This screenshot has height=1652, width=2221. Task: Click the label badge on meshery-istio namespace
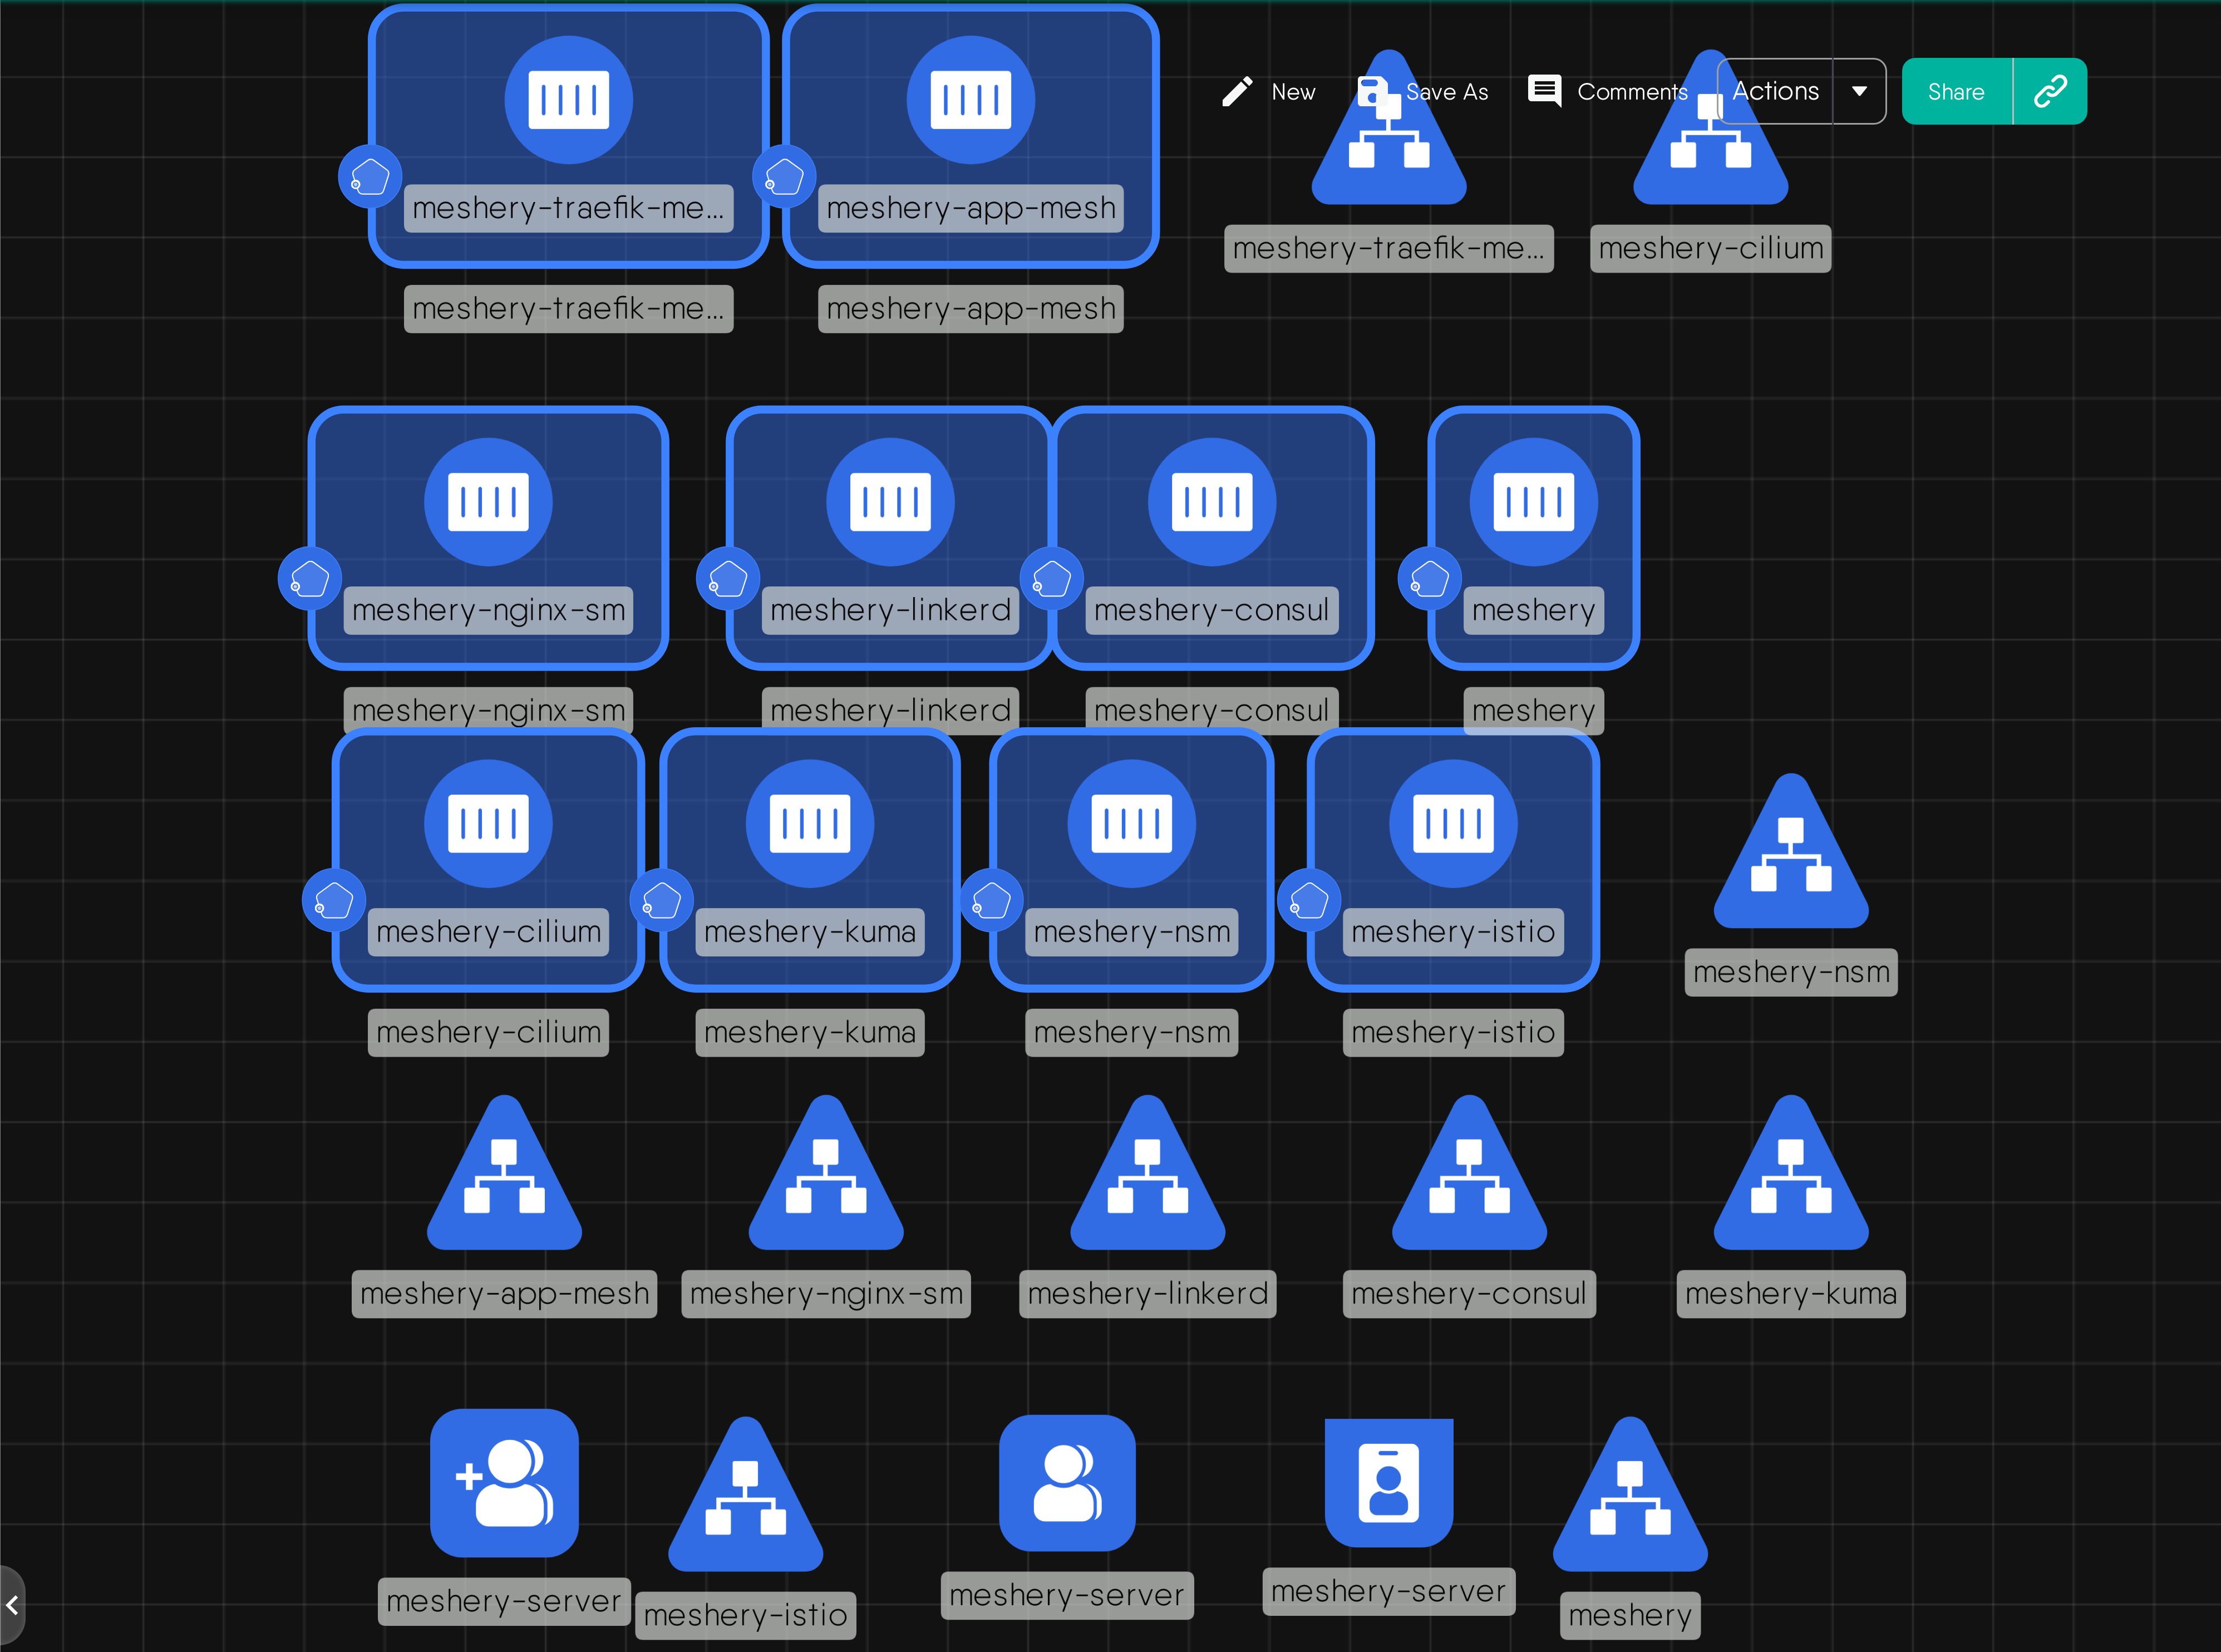click(x=1308, y=901)
